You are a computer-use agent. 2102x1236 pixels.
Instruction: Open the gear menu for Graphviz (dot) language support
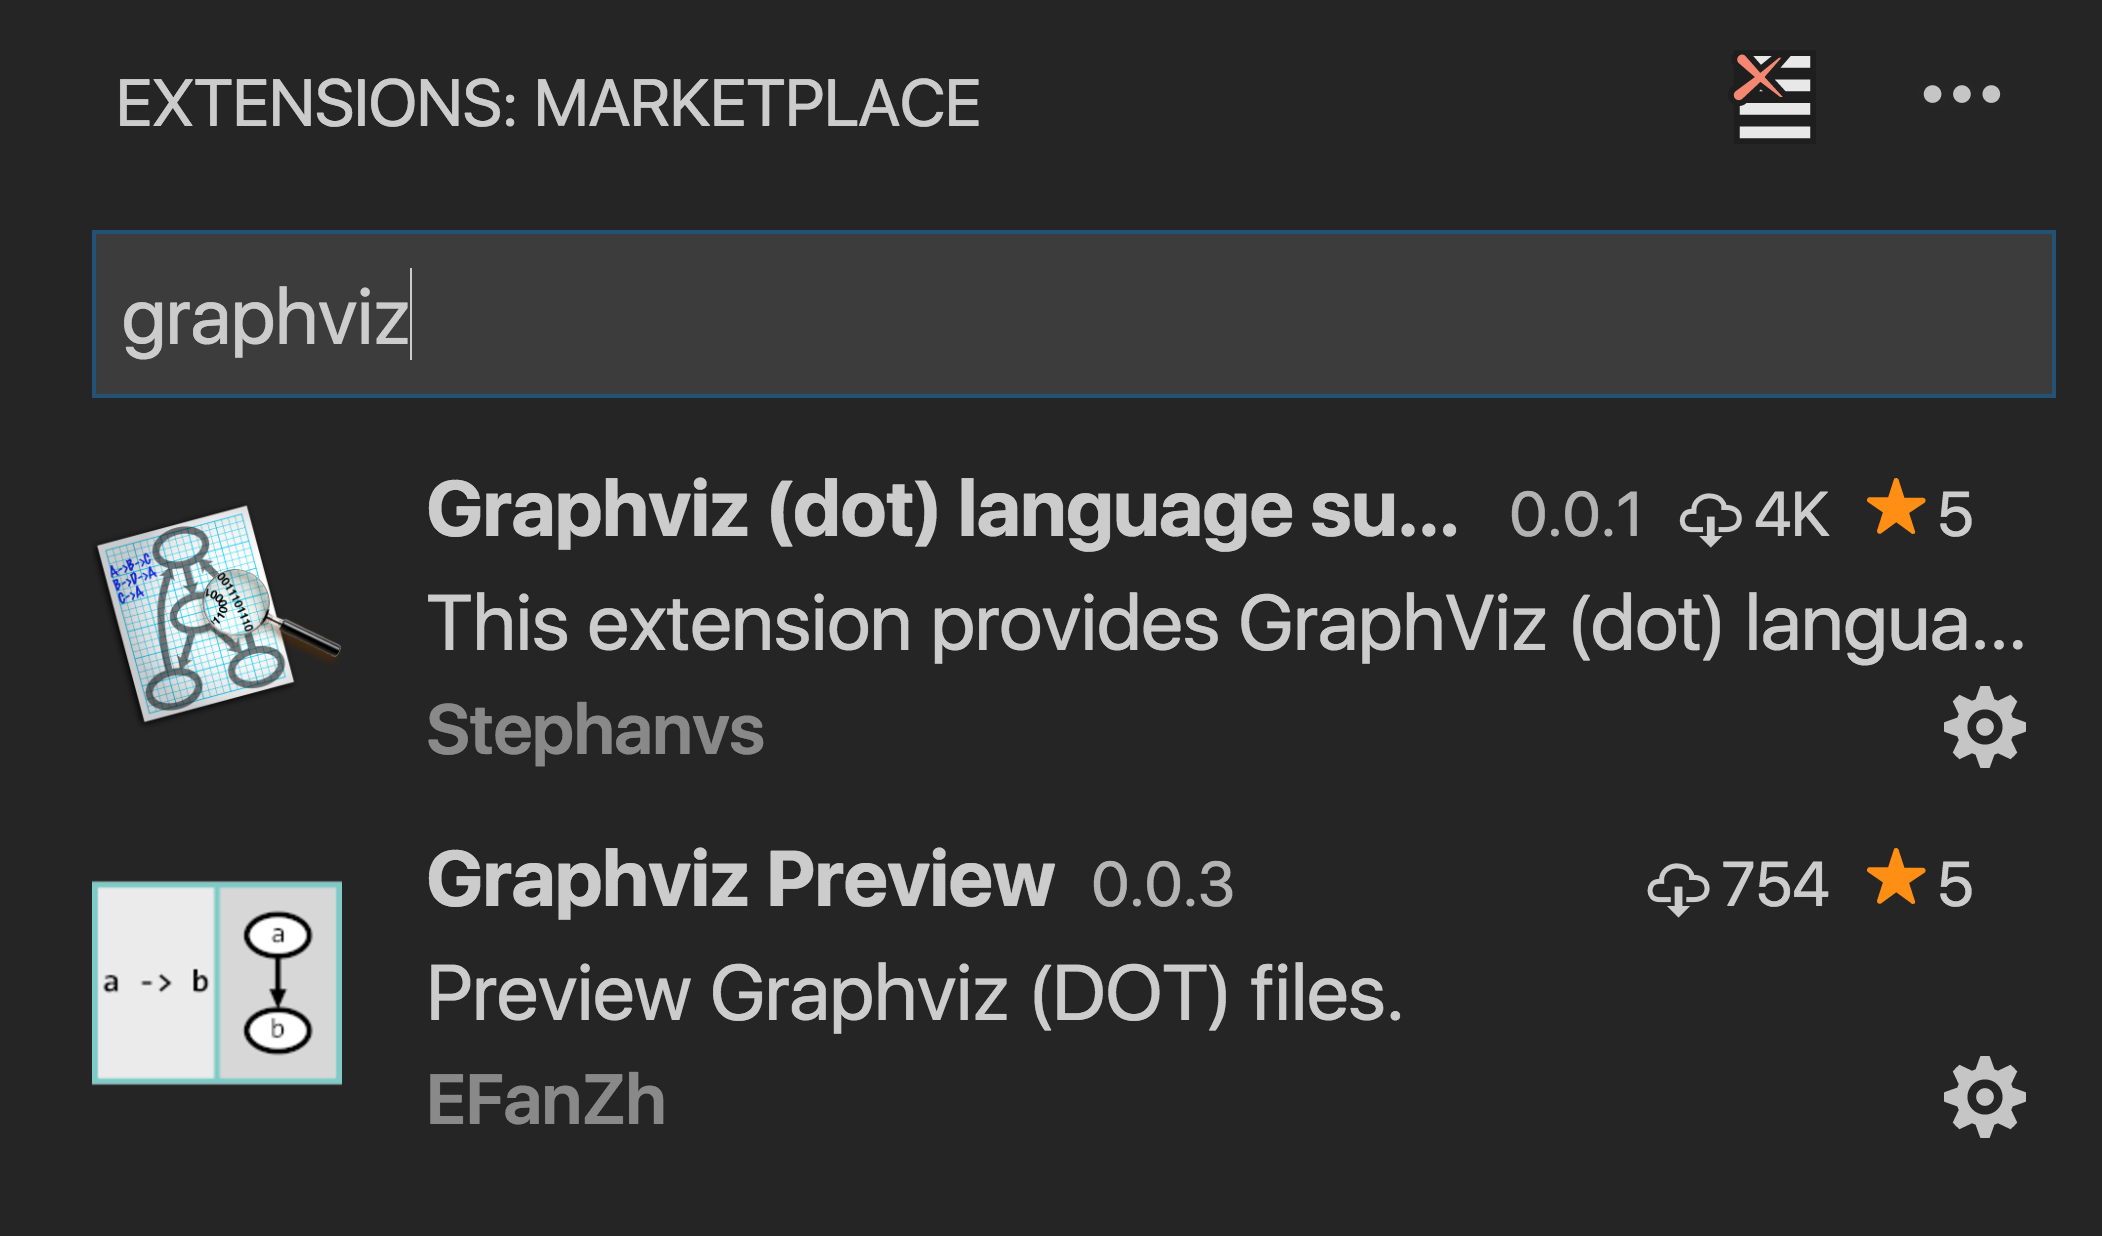pos(1985,727)
